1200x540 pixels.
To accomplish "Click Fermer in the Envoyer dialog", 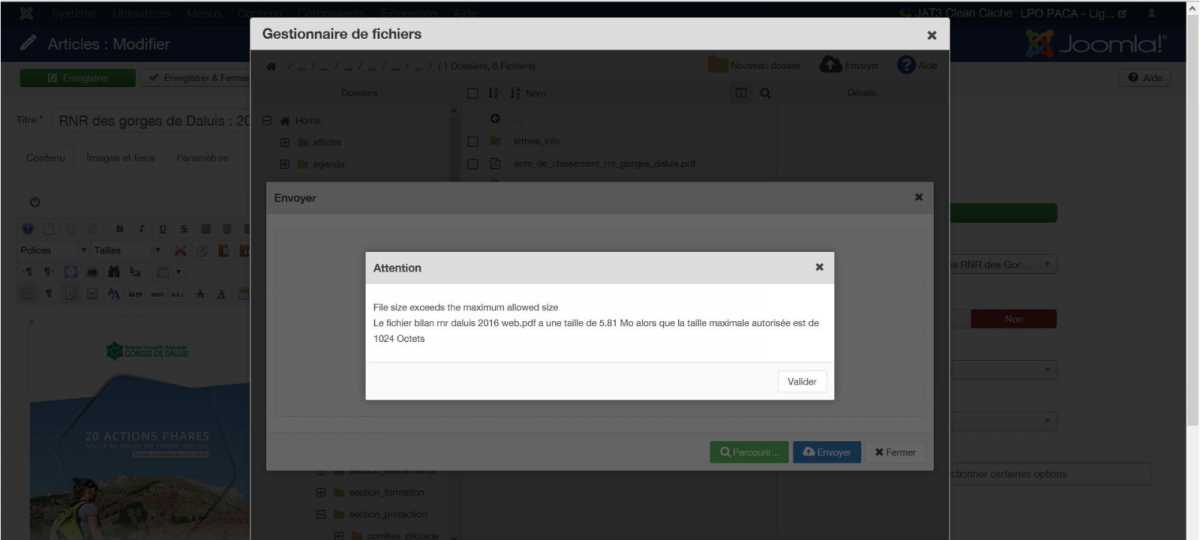I will (x=895, y=452).
